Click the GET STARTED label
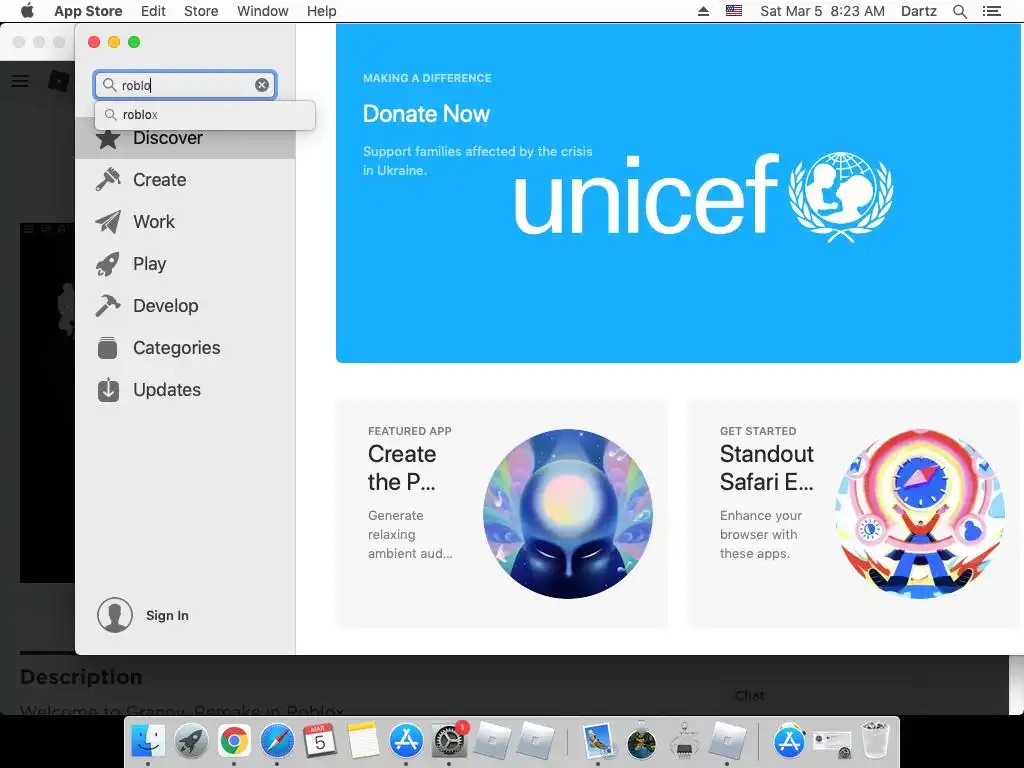The image size is (1024, 768). click(x=758, y=431)
